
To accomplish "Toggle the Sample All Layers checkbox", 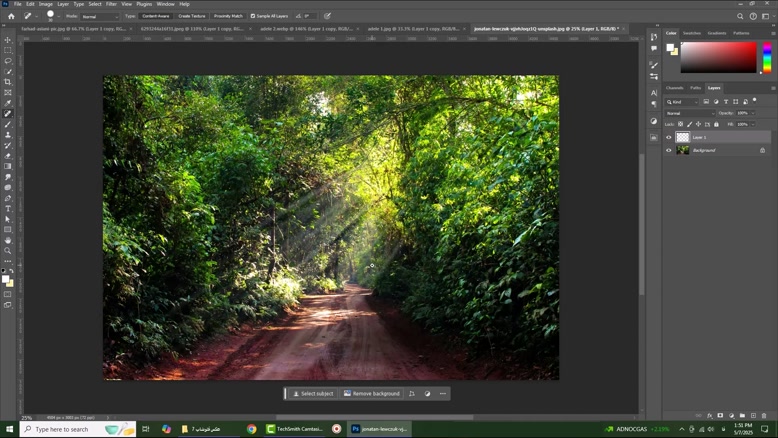I will (253, 16).
